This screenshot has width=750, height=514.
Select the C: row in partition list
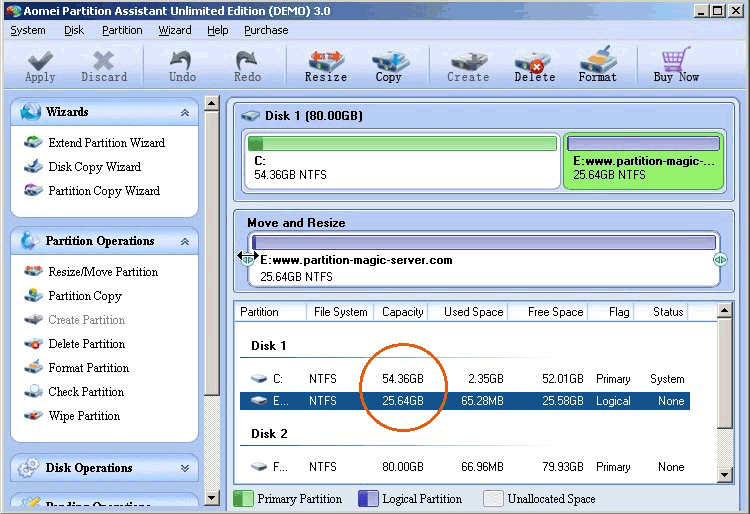tap(464, 379)
